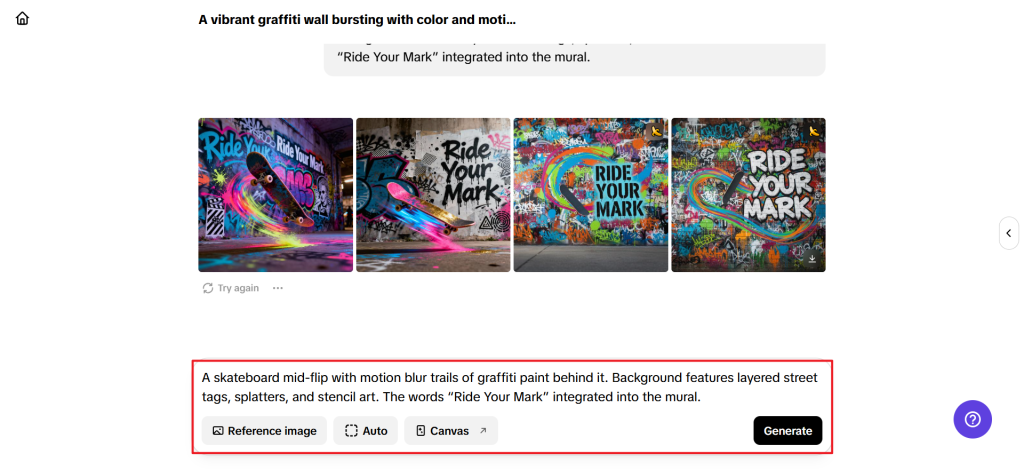The image size is (1024, 470).
Task: Expand the collapsed side panel chevron
Action: point(1008,233)
